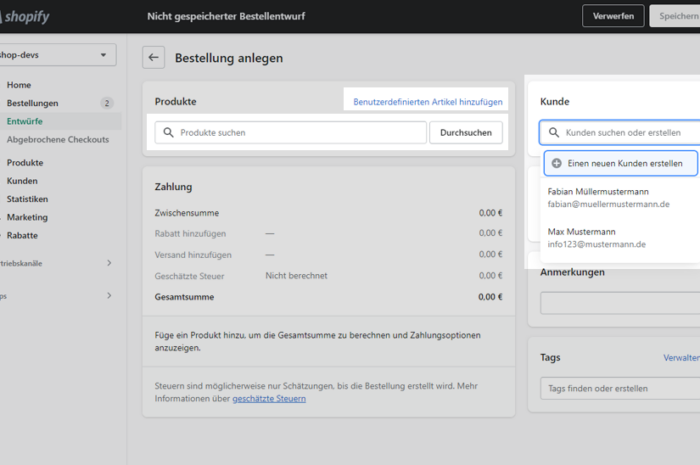Image resolution: width=700 pixels, height=465 pixels.
Task: Select customer Fabian Müllermustermann
Action: click(620, 198)
